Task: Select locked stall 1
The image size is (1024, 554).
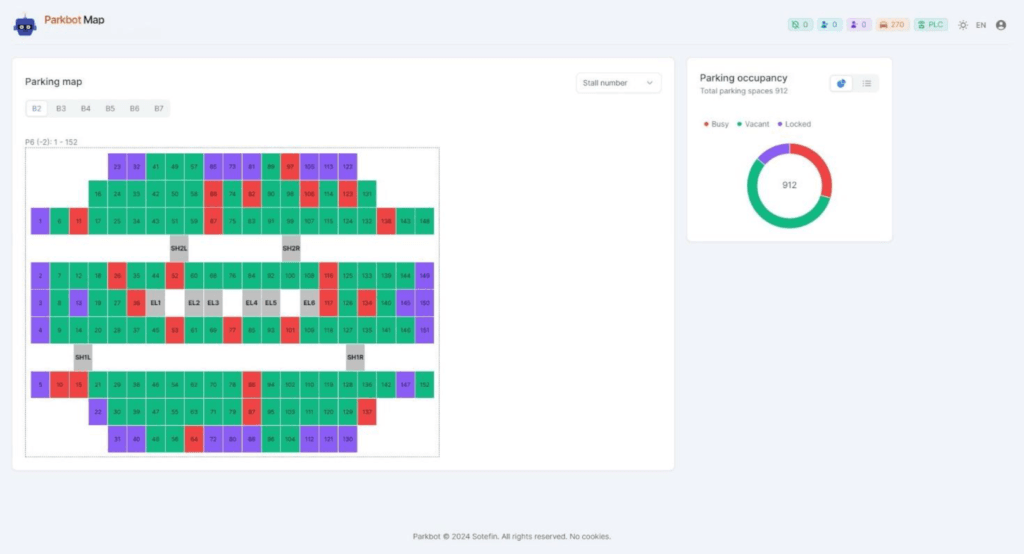Action: (x=40, y=221)
